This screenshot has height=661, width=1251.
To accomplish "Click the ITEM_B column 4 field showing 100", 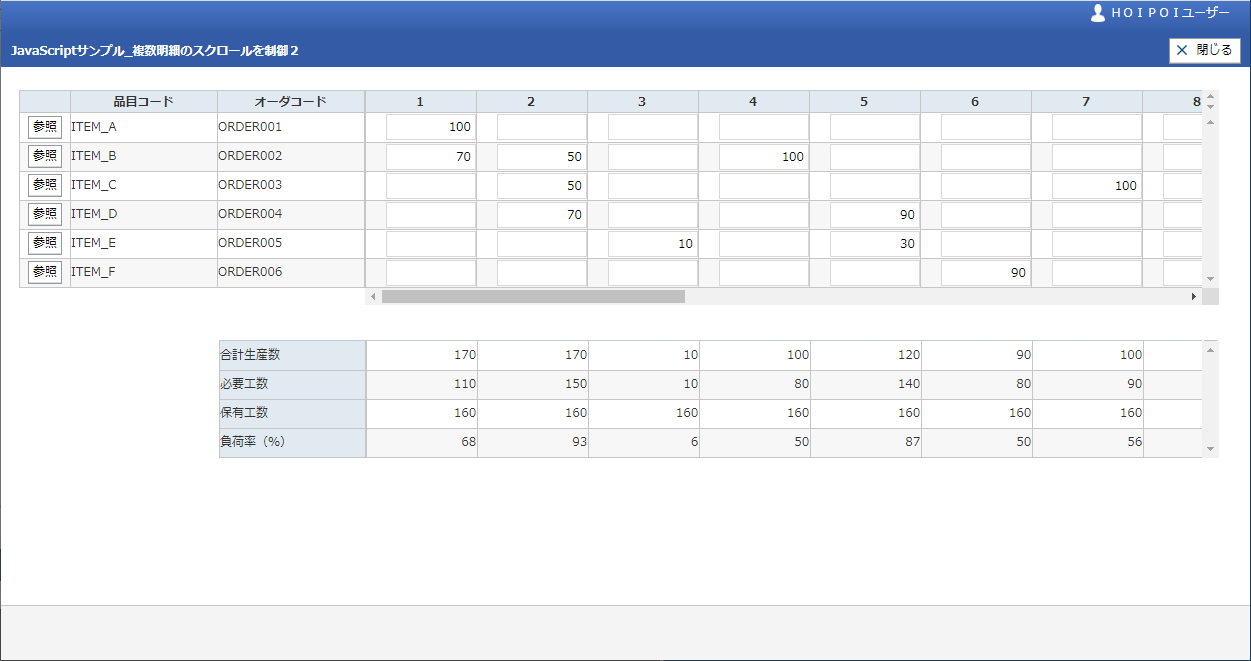I will pos(764,156).
